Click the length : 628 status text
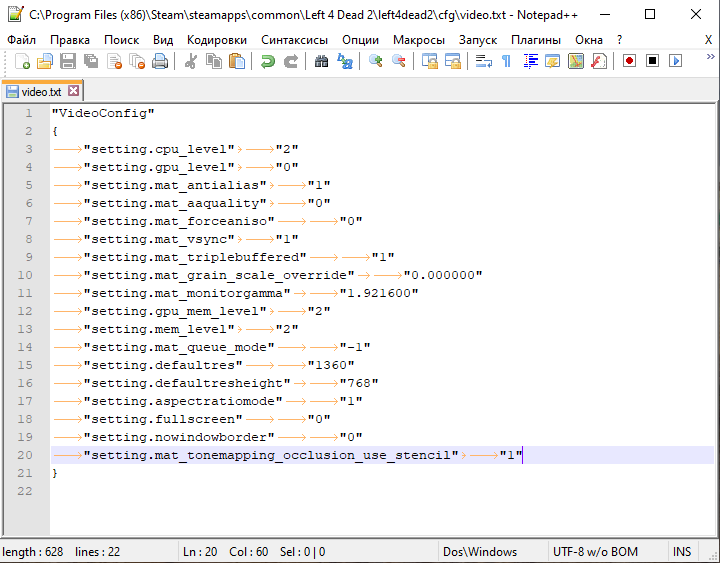720x563 pixels. click(32, 552)
